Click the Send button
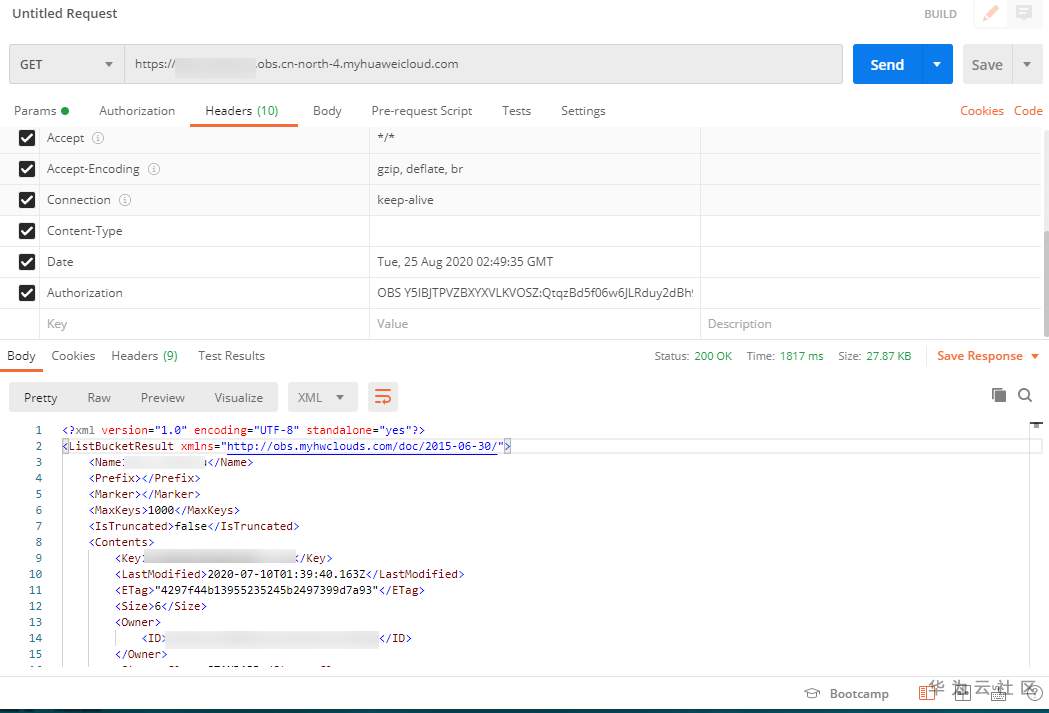Image resolution: width=1049 pixels, height=713 pixels. pos(887,64)
